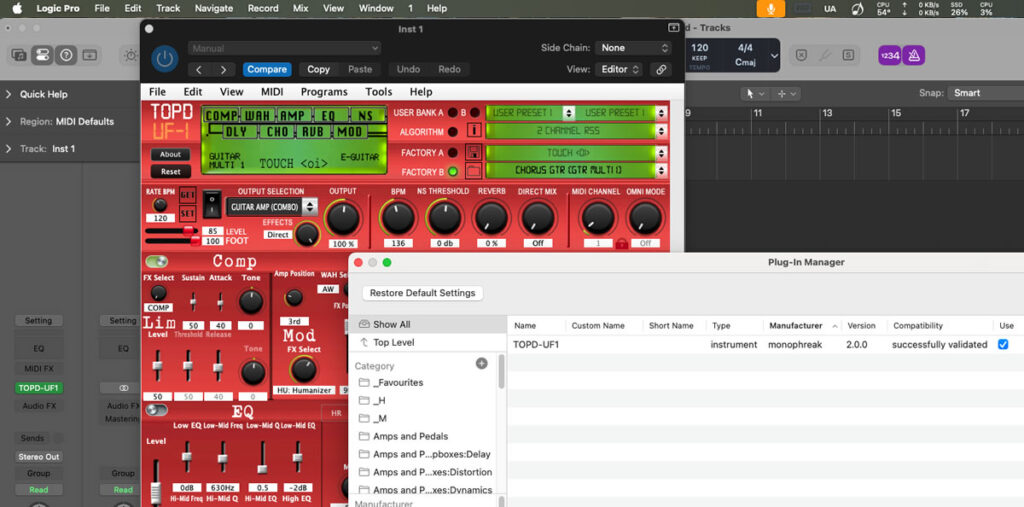
Task: Select the User Bank A LED
Action: point(452,113)
